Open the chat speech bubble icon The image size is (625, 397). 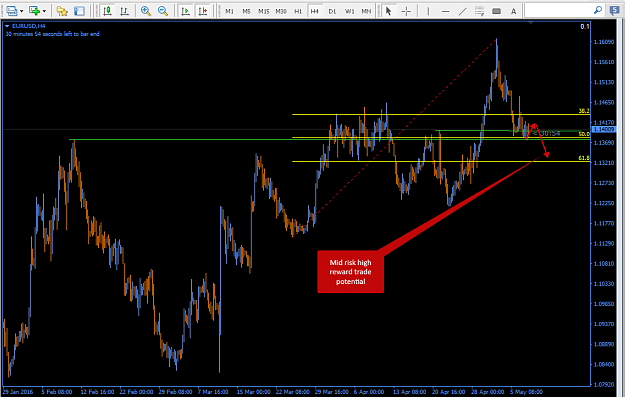coord(614,11)
